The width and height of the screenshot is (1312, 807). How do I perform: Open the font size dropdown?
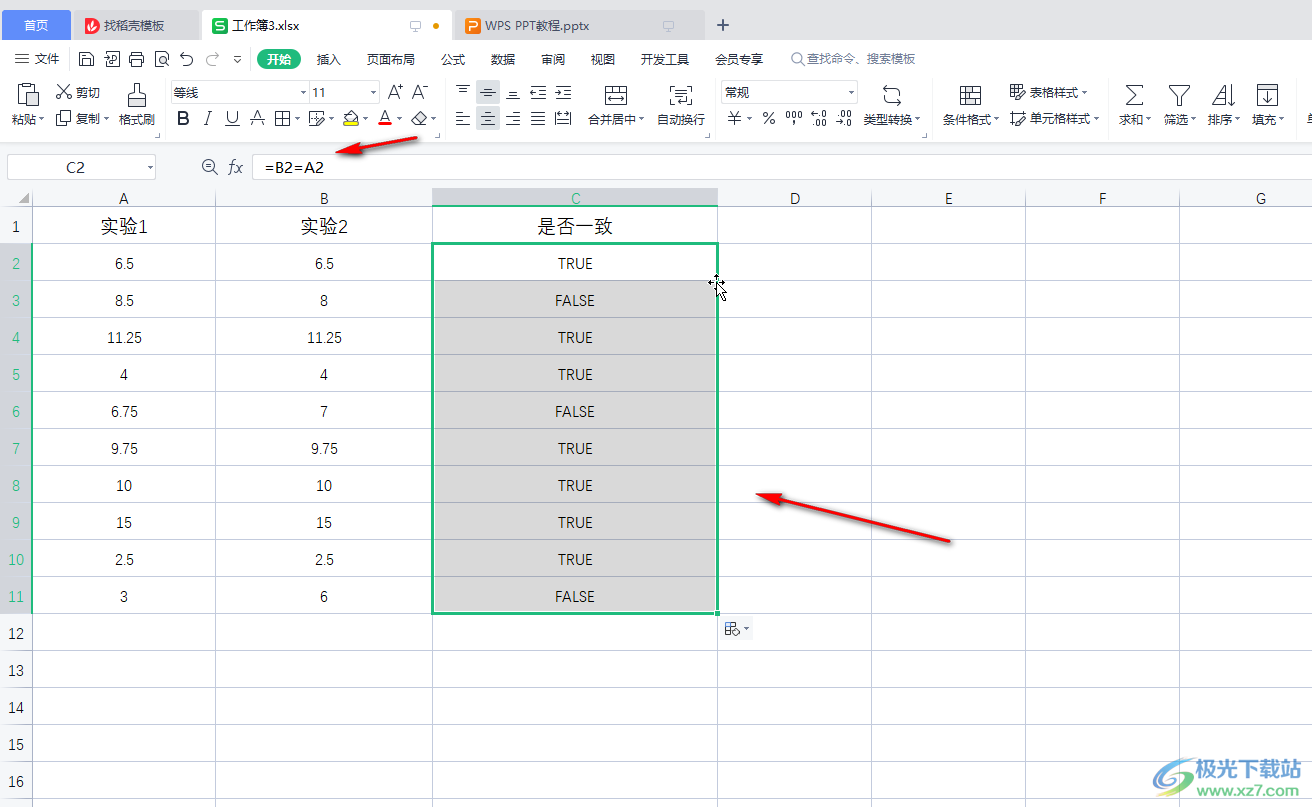[x=374, y=92]
